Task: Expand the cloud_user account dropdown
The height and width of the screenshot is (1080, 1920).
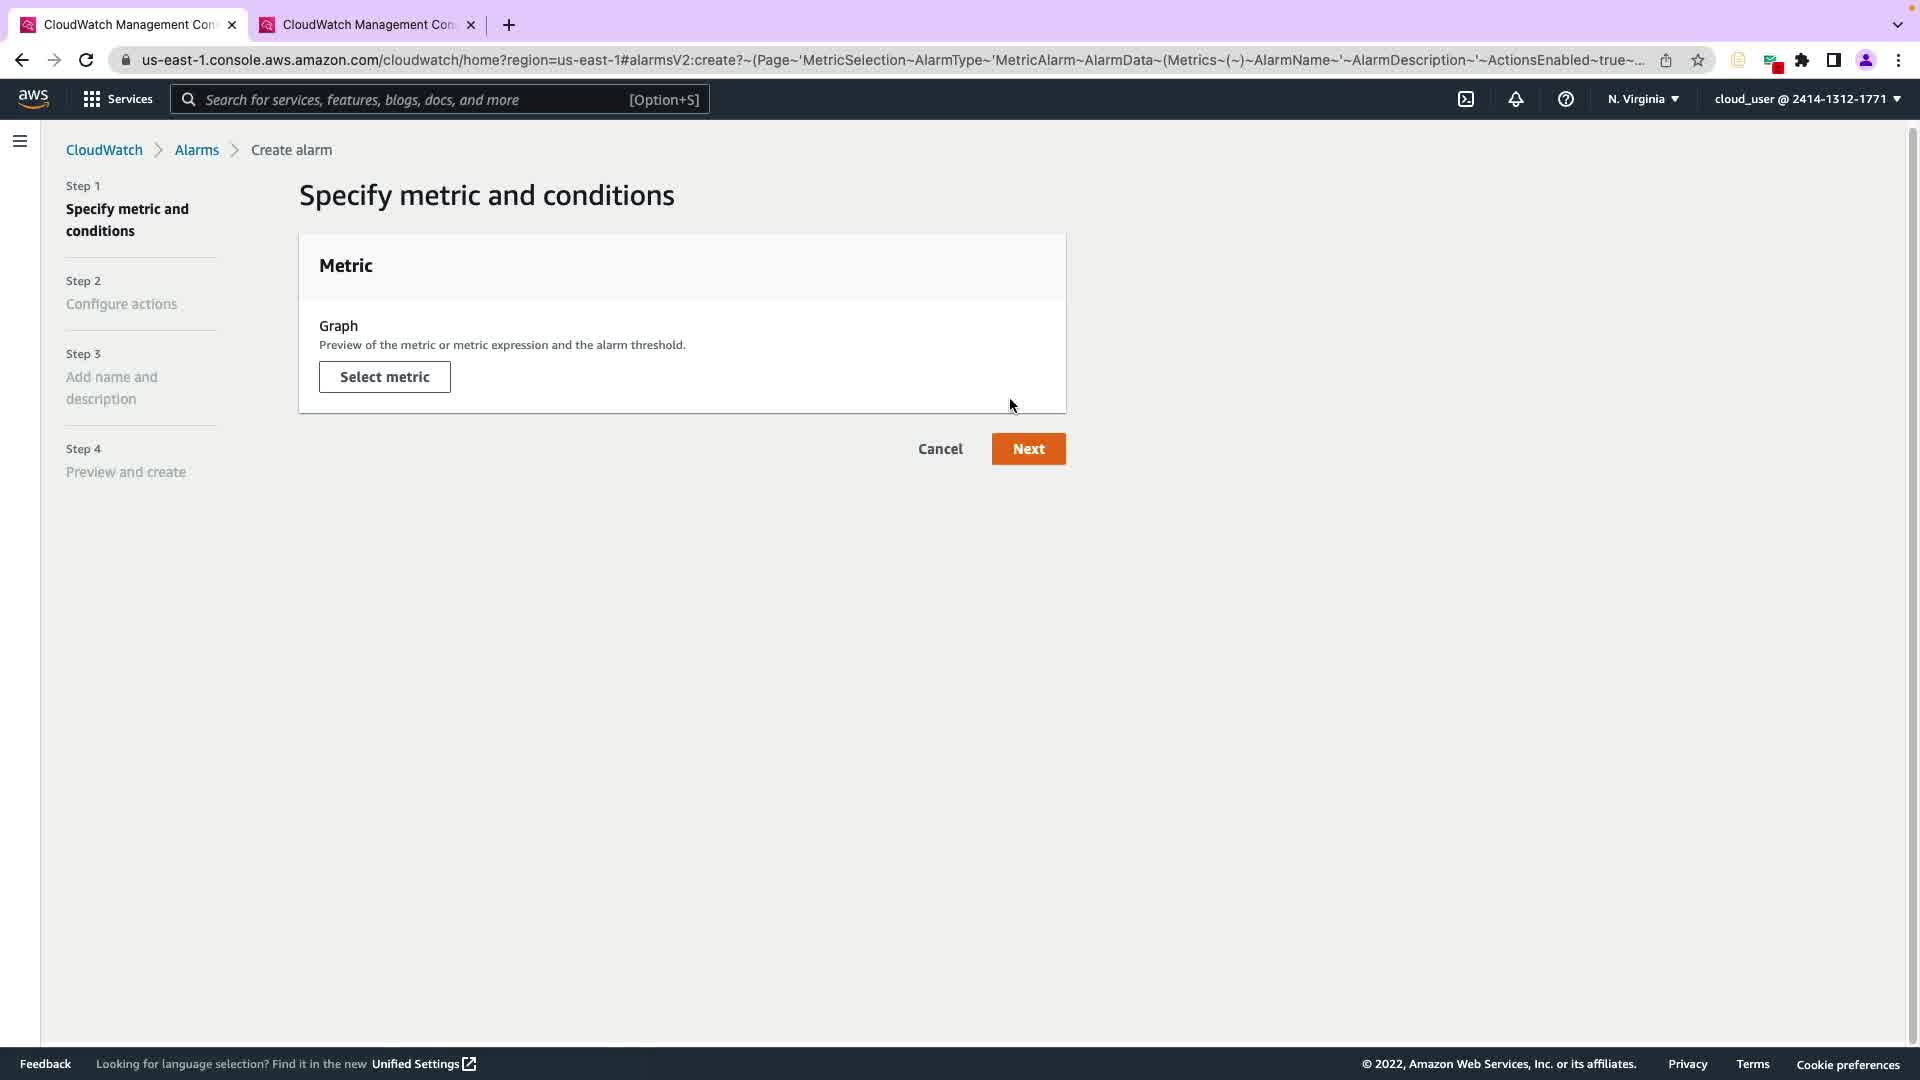Action: [x=1807, y=99]
